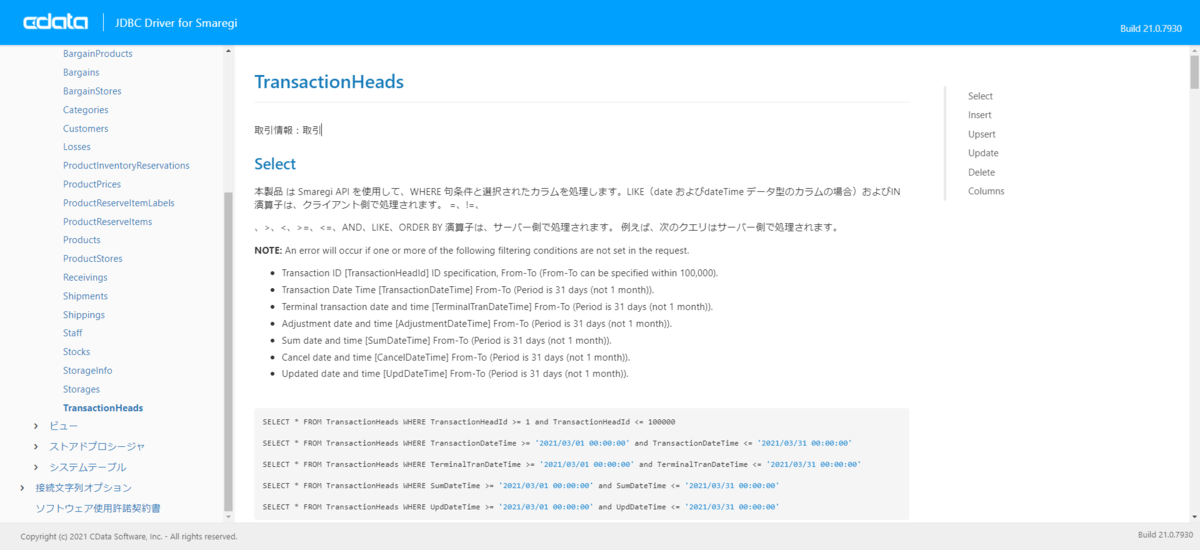Select the current TransactionHeads sidebar entry
The width and height of the screenshot is (1200, 550).
click(x=103, y=408)
